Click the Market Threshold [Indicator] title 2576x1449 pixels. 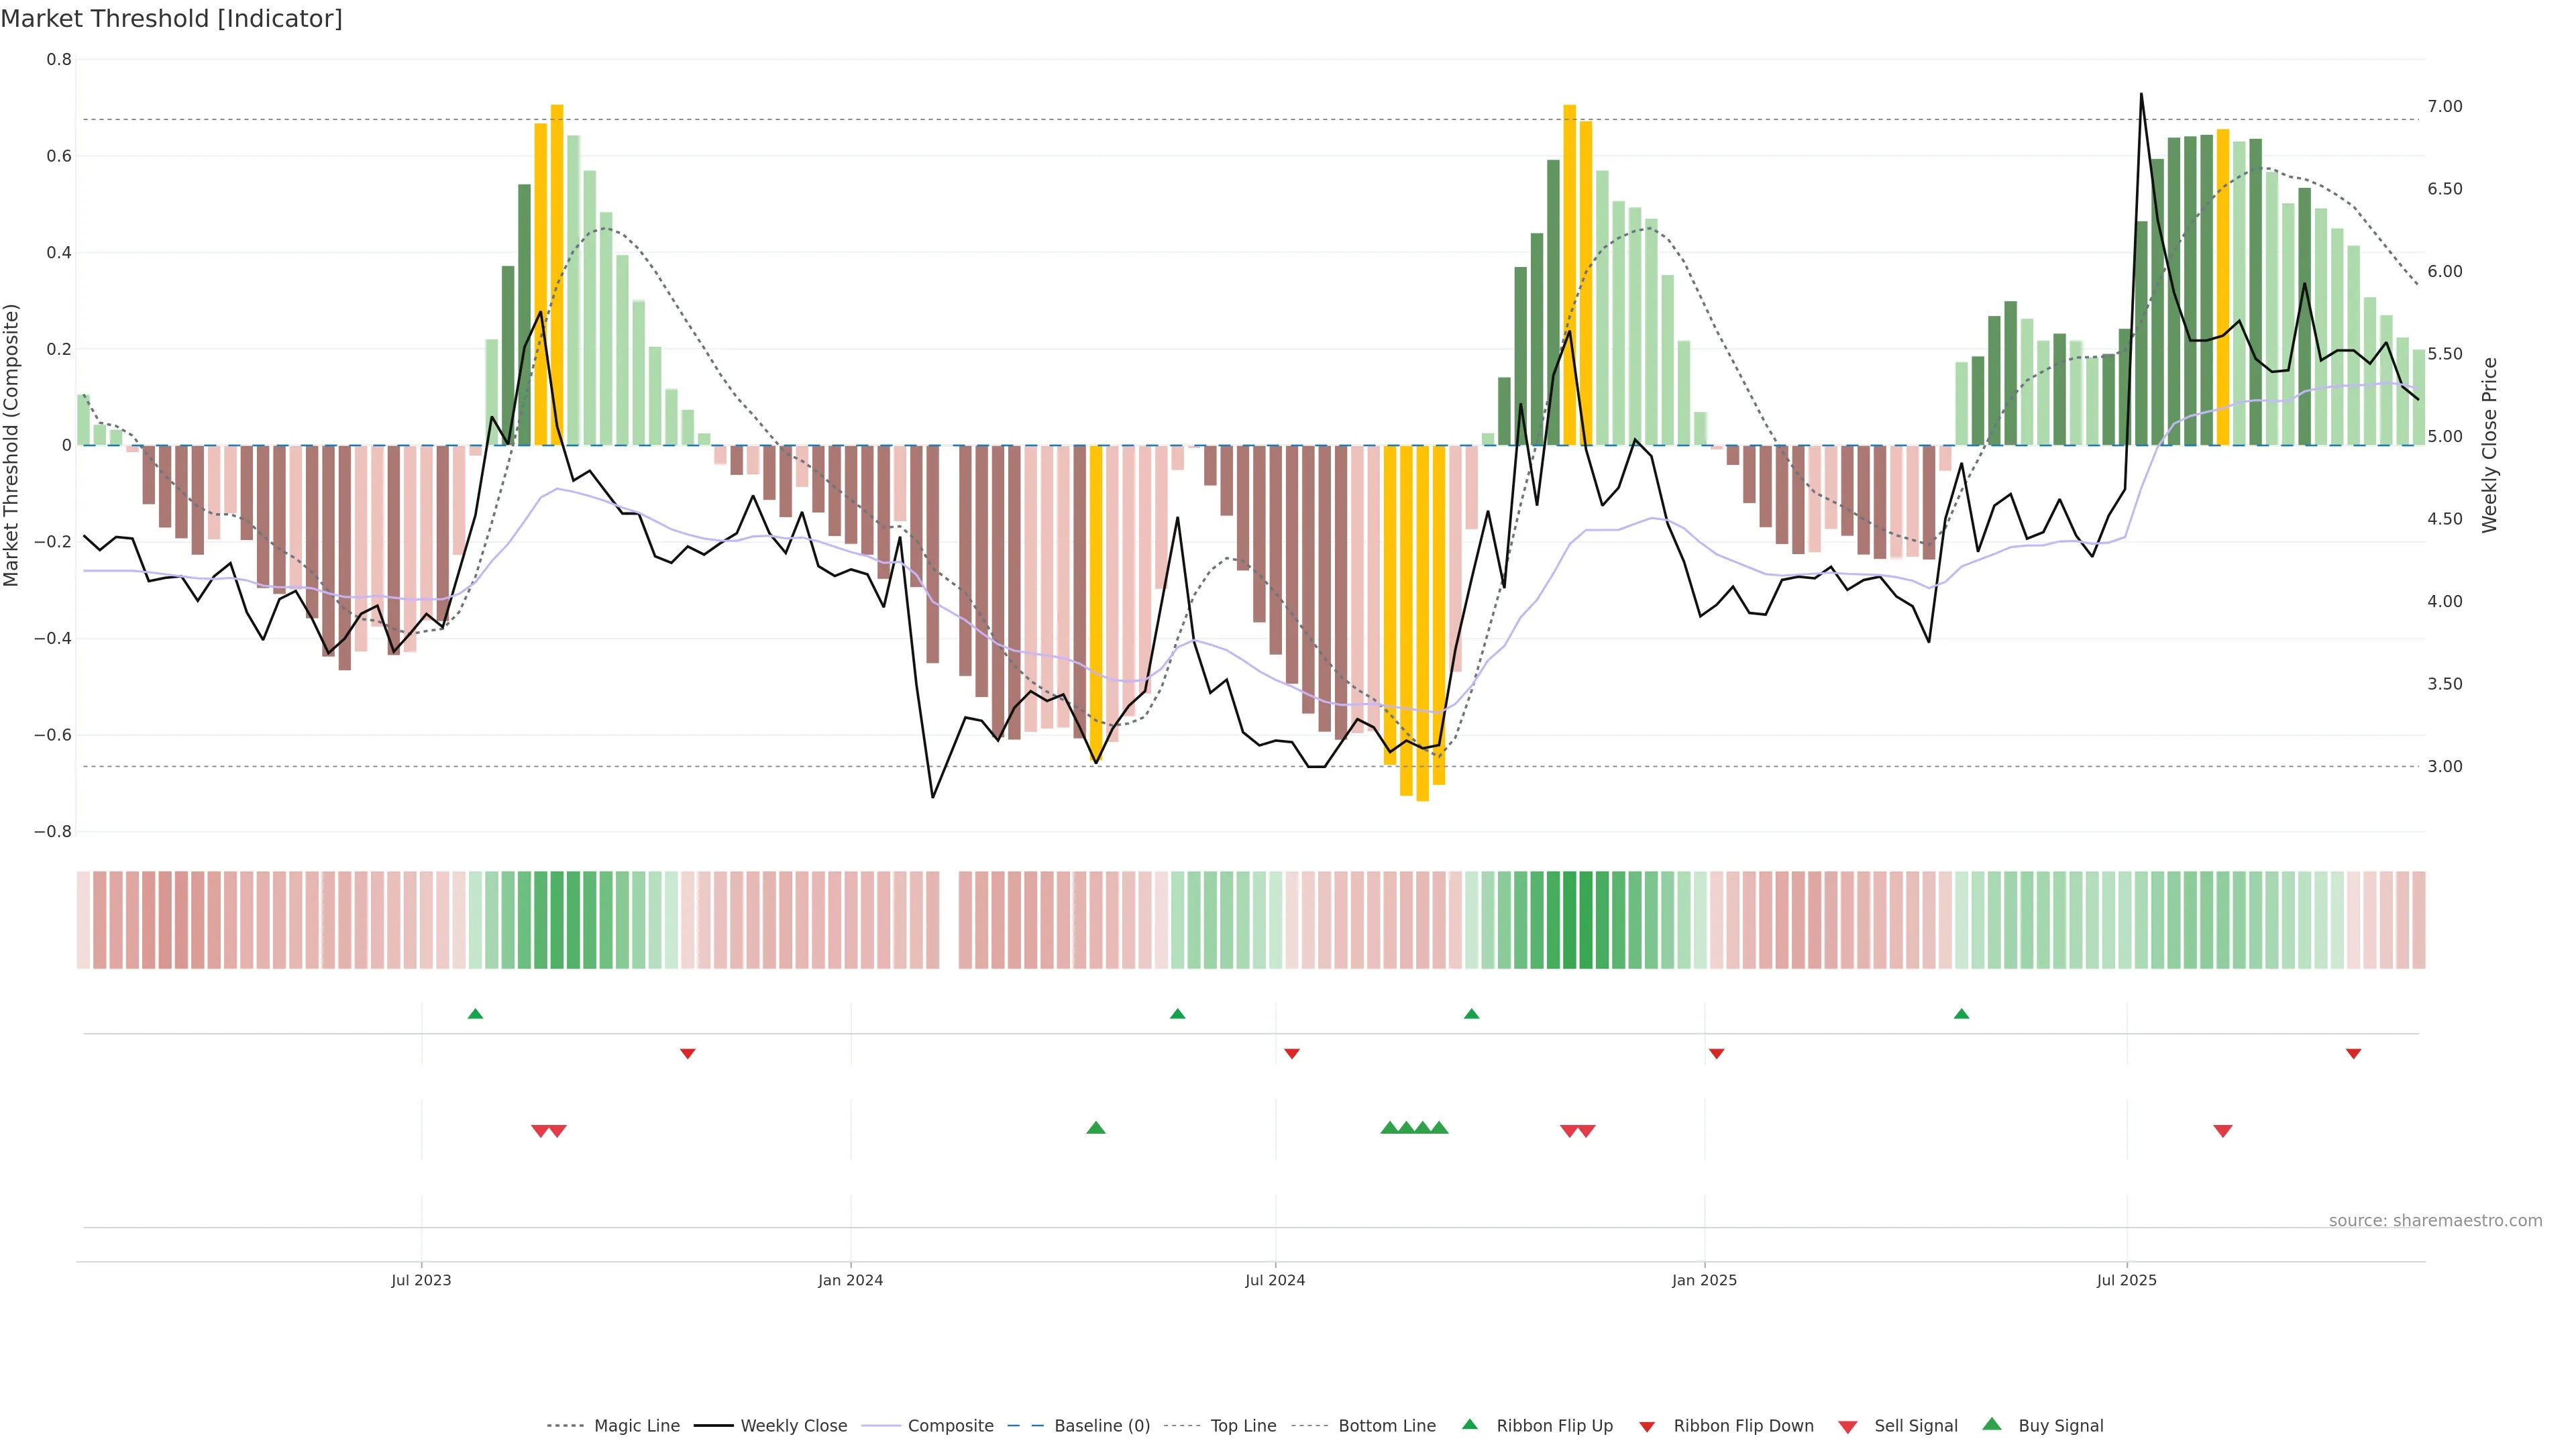[171, 19]
